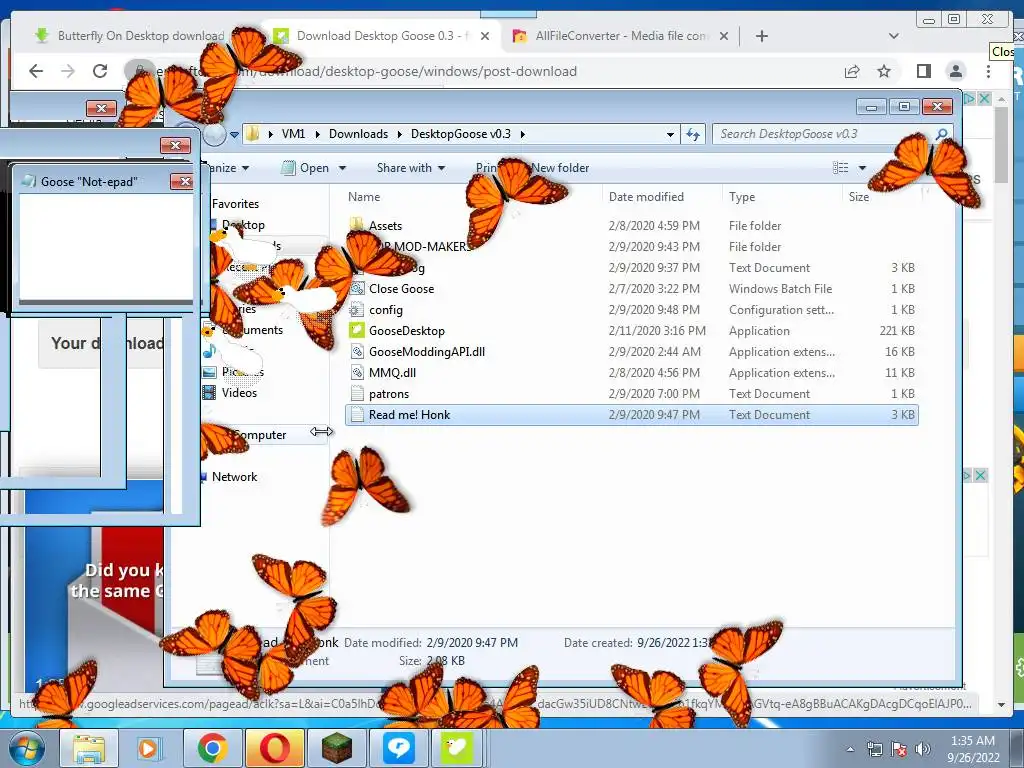
Task: Open the Open toolbar button
Action: coord(305,168)
